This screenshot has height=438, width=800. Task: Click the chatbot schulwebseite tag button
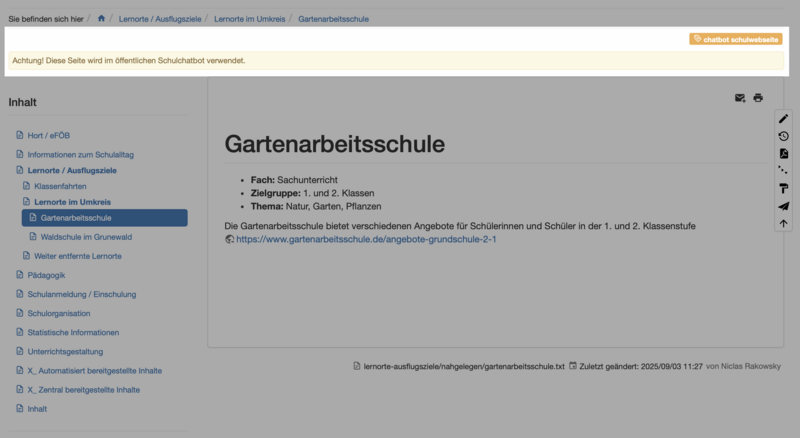coord(736,39)
